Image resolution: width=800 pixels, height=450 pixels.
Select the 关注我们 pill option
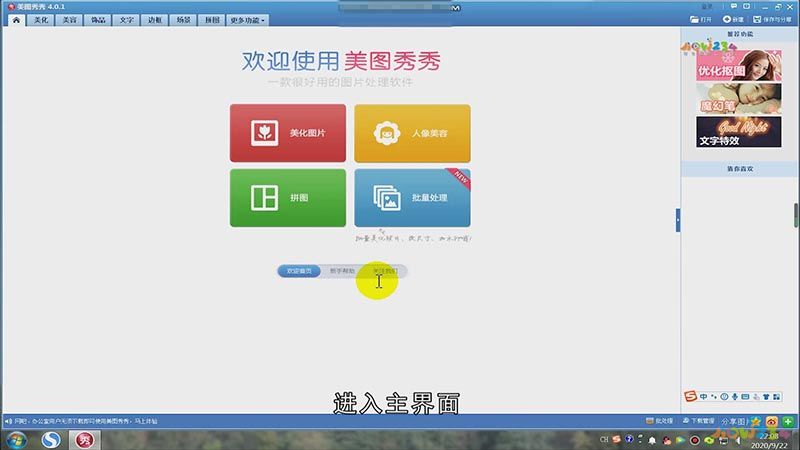(x=385, y=271)
